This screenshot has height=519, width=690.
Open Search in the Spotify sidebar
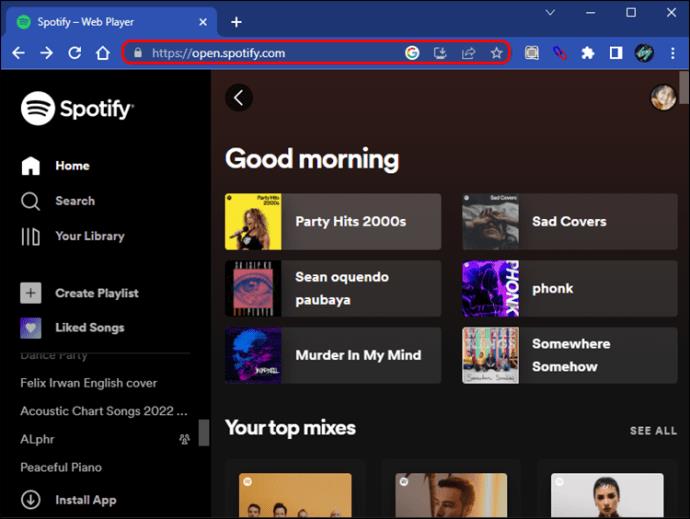(x=58, y=201)
